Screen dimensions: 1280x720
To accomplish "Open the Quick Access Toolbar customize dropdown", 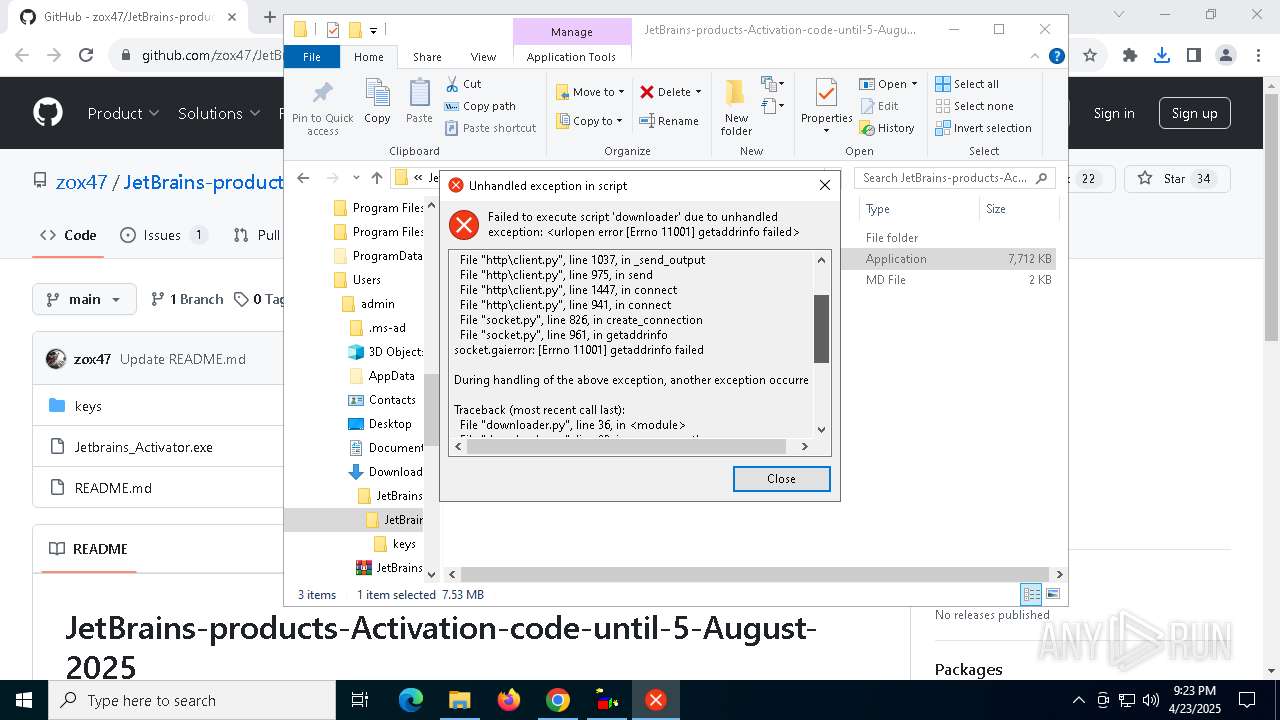I will [374, 30].
